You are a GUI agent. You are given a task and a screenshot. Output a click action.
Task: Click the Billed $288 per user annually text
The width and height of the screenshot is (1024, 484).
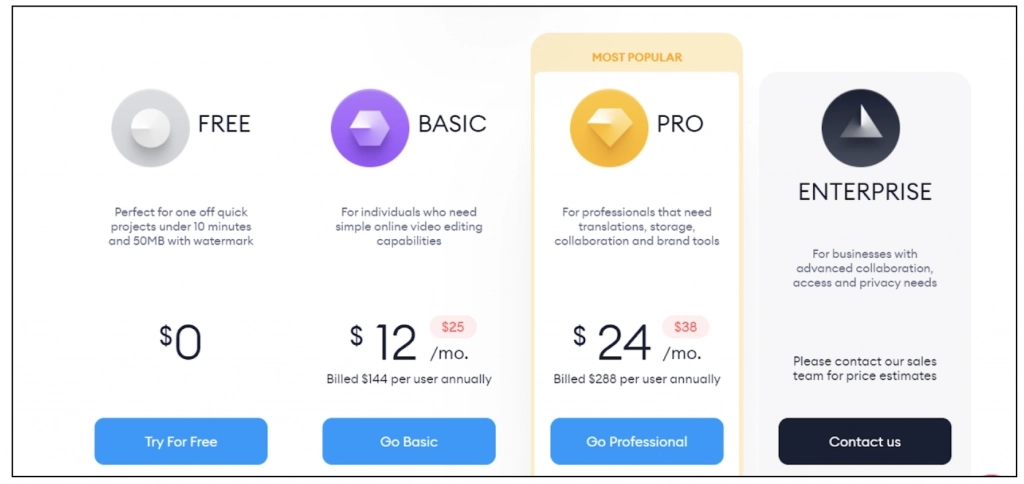[637, 380]
